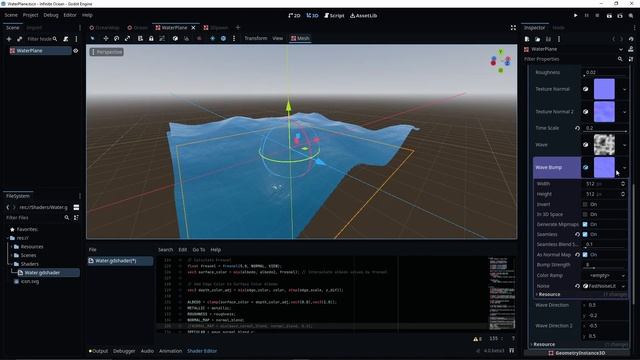The image size is (640, 360).
Task: Open the Mesh menu button
Action: point(300,38)
